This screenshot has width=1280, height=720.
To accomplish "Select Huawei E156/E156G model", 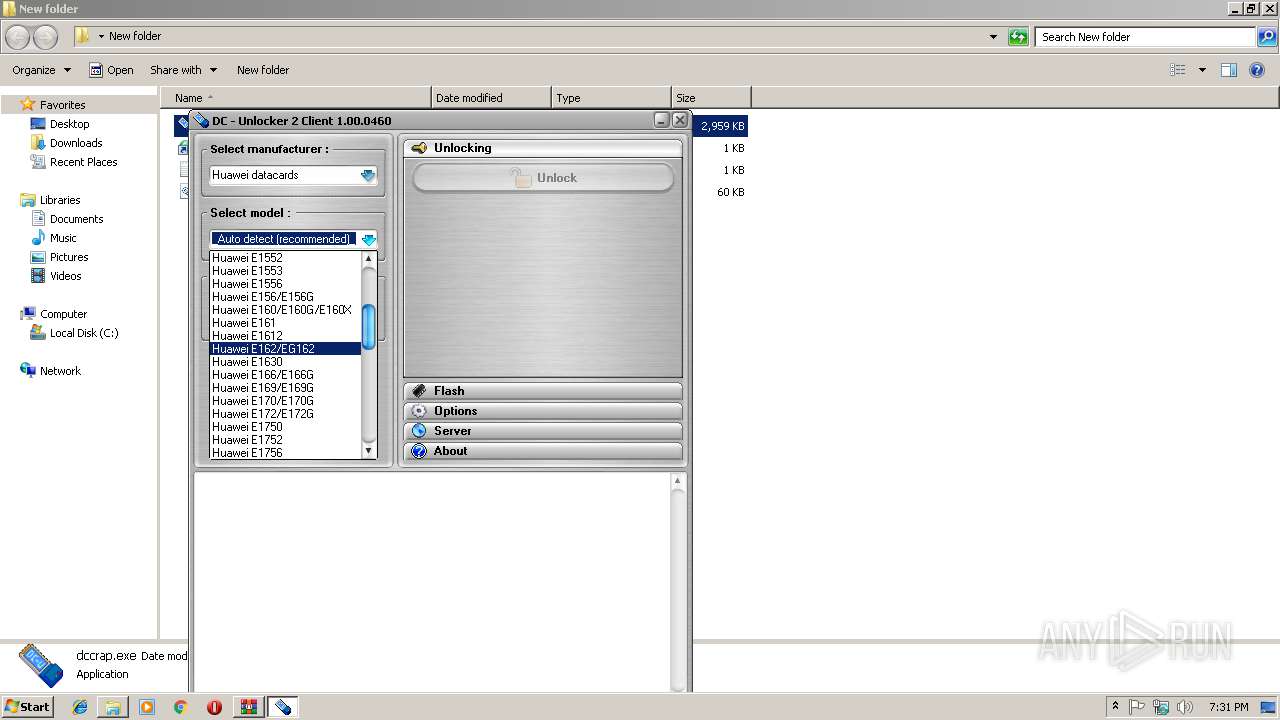I will click(x=285, y=297).
